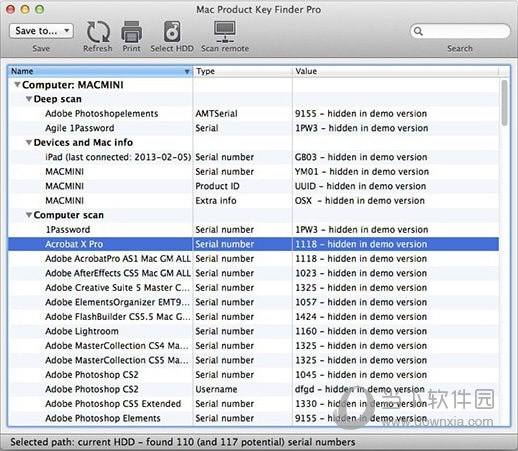The height and width of the screenshot is (451, 518).
Task: Click the value starting with OSX
Action: tap(360, 201)
